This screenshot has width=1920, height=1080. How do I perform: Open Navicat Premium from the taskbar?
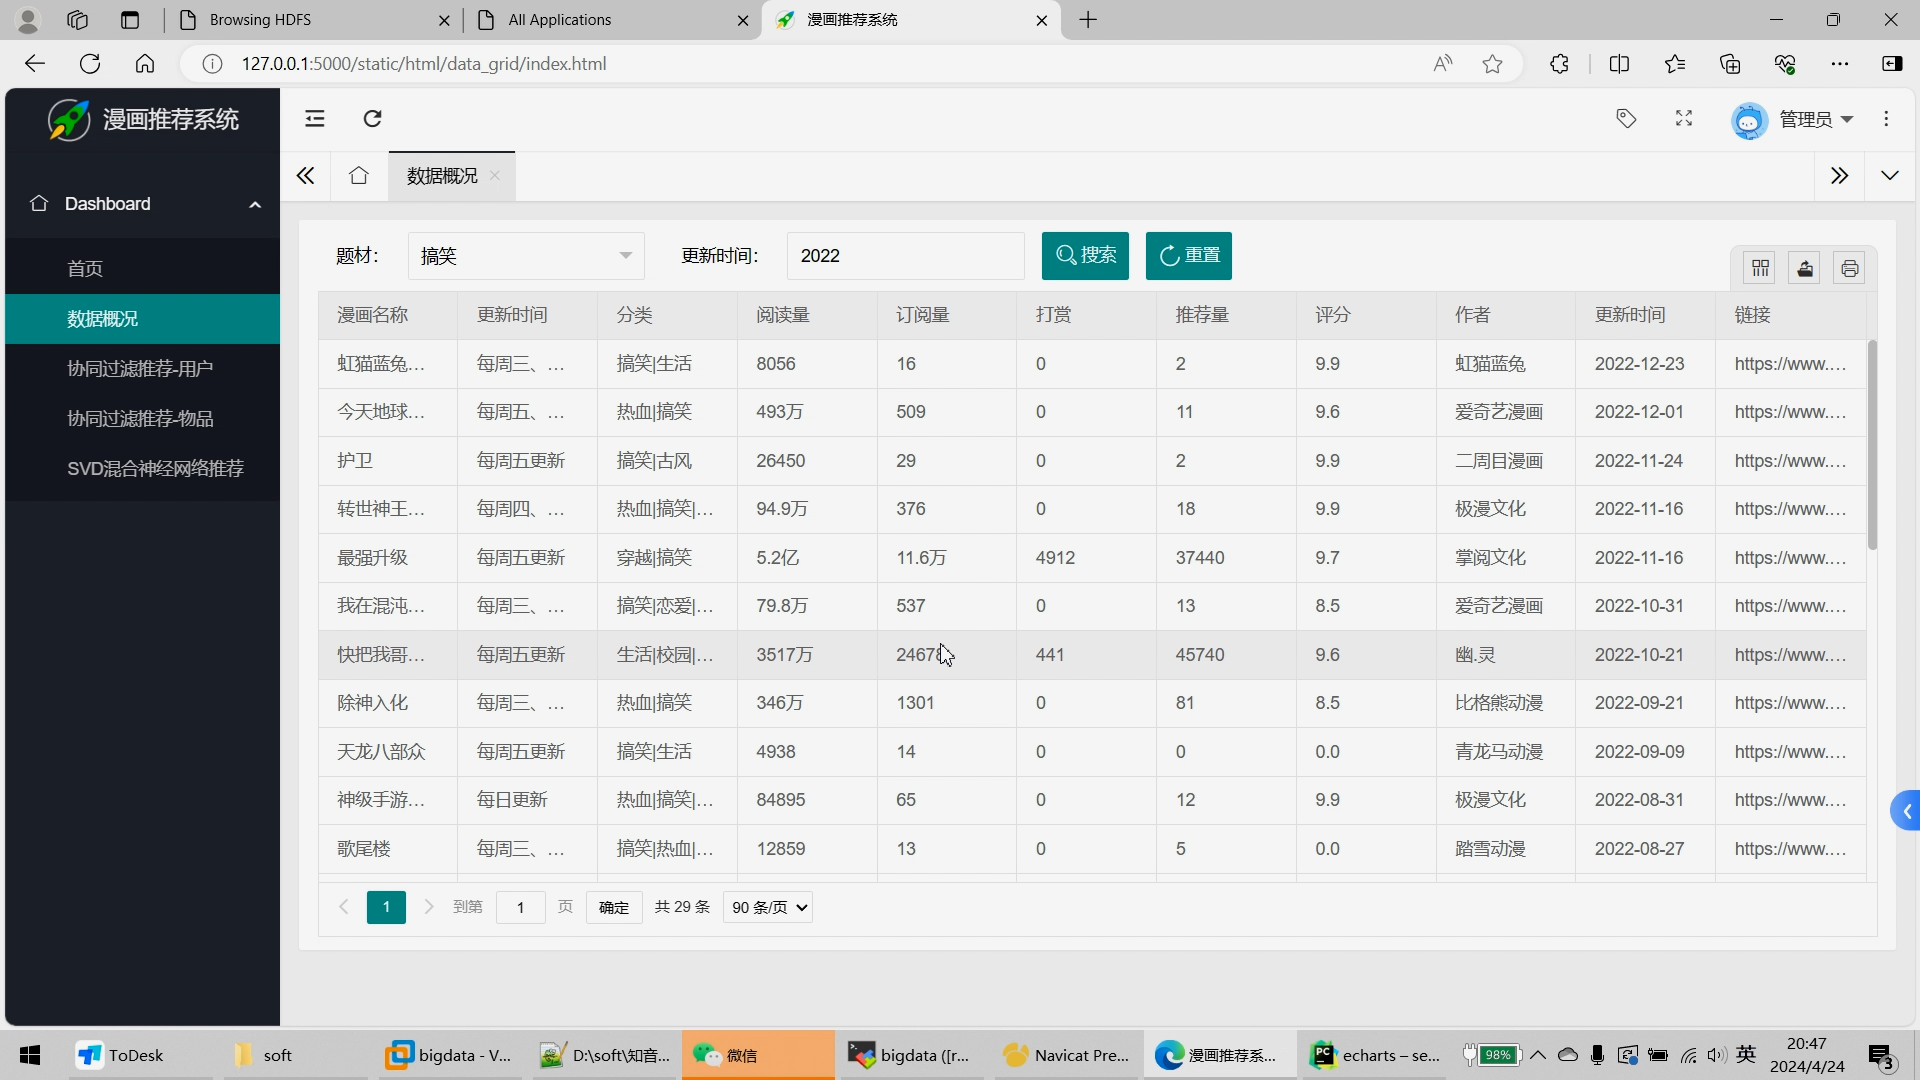[x=1066, y=1055]
